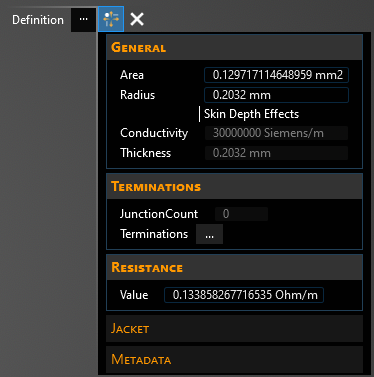This screenshot has height=377, width=374.
Task: Expand the Metadata section
Action: coord(234,360)
